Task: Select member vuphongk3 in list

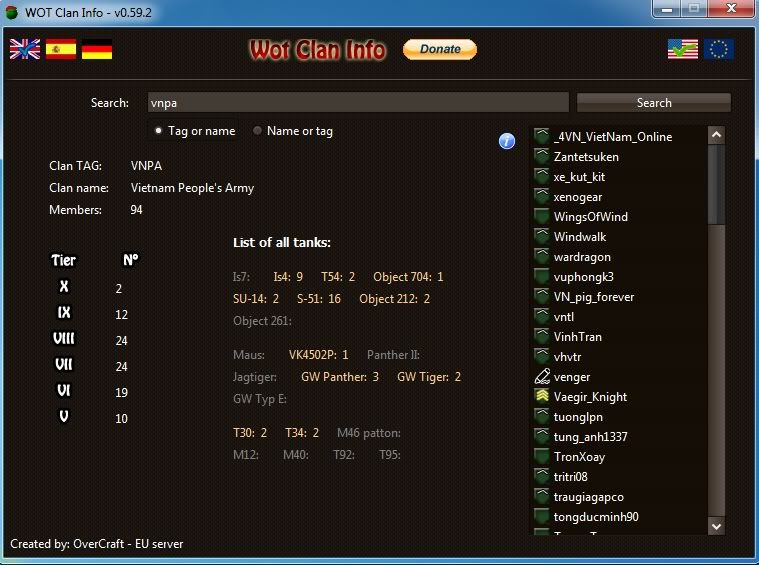Action: 584,277
